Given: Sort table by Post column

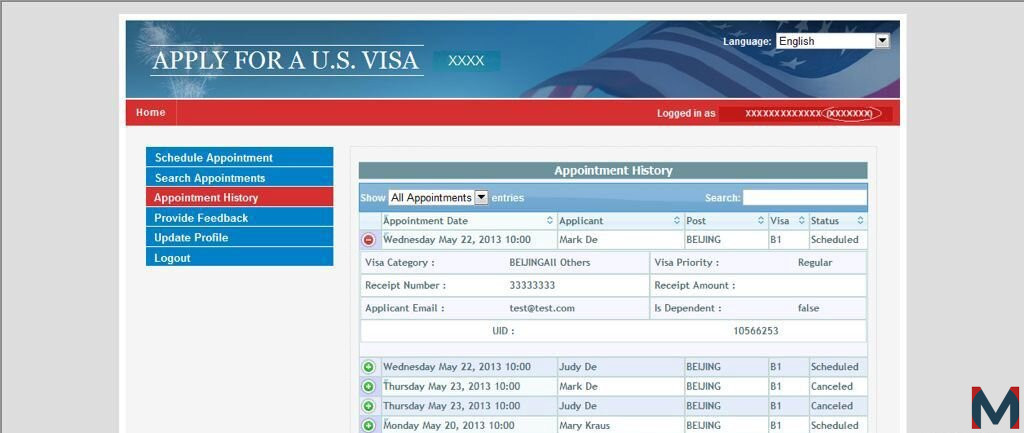Looking at the screenshot, I should coord(725,221).
